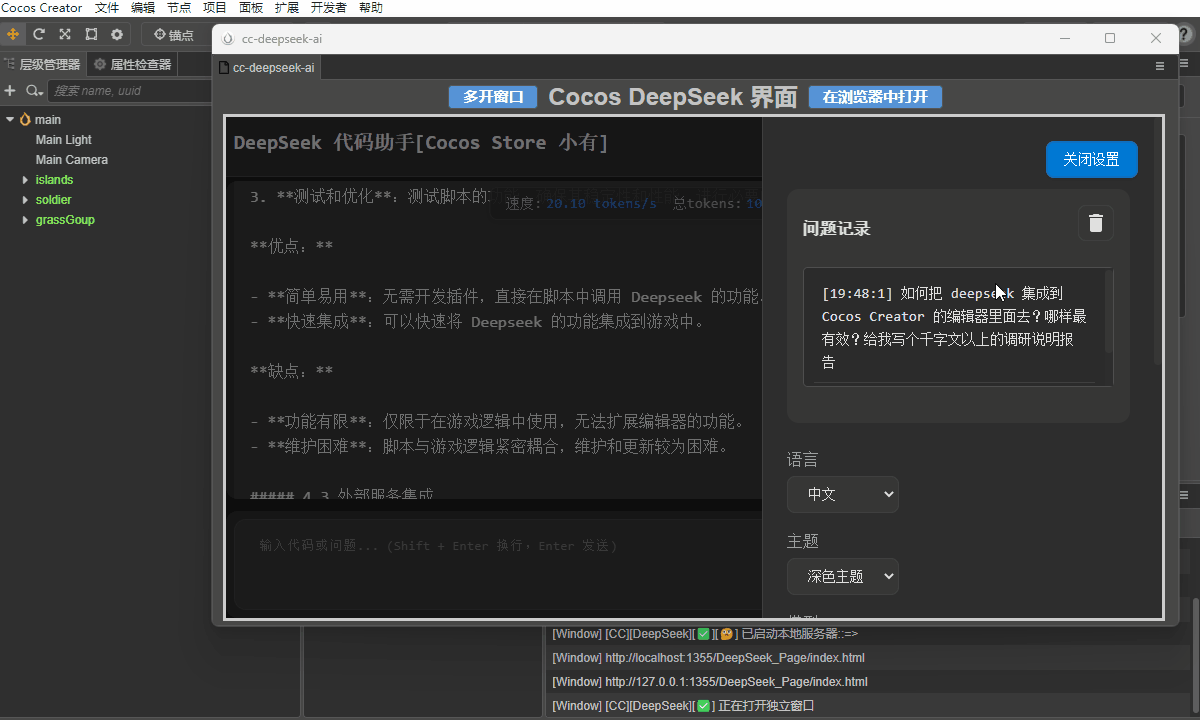Expand the grassGoup node
Viewport: 1200px width, 720px height.
click(x=25, y=220)
